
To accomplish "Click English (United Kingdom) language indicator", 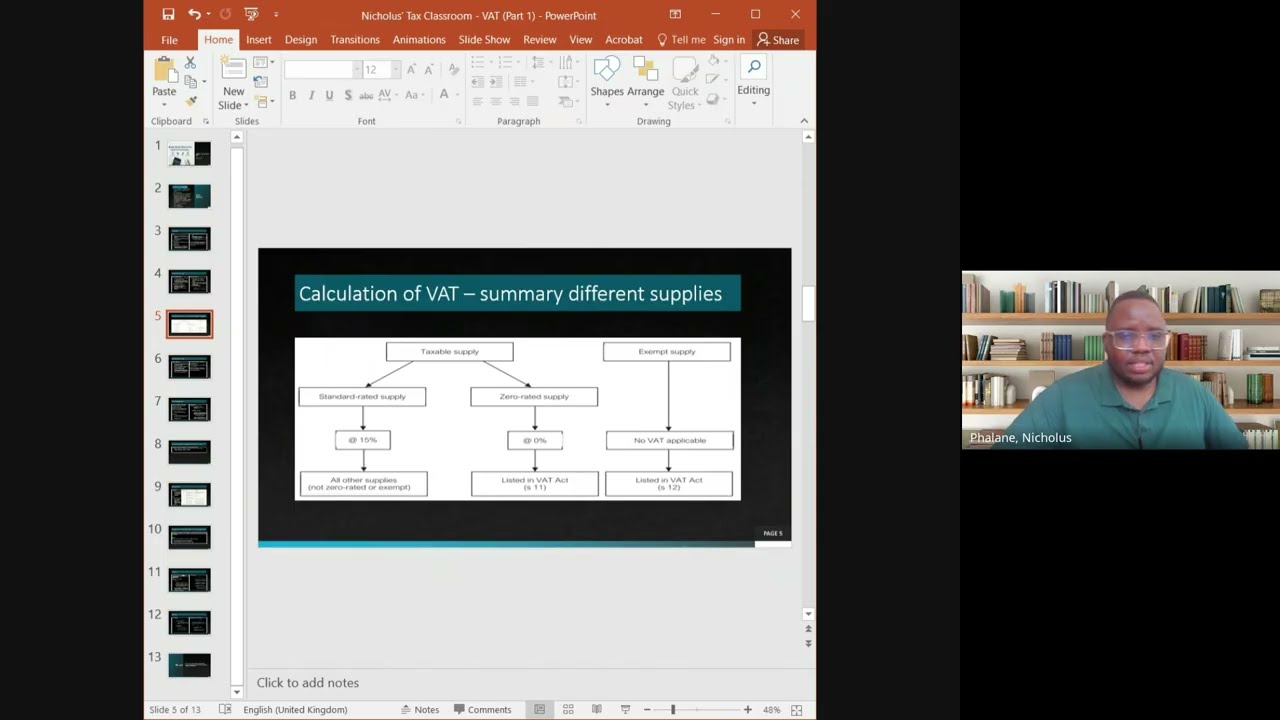I will [295, 709].
